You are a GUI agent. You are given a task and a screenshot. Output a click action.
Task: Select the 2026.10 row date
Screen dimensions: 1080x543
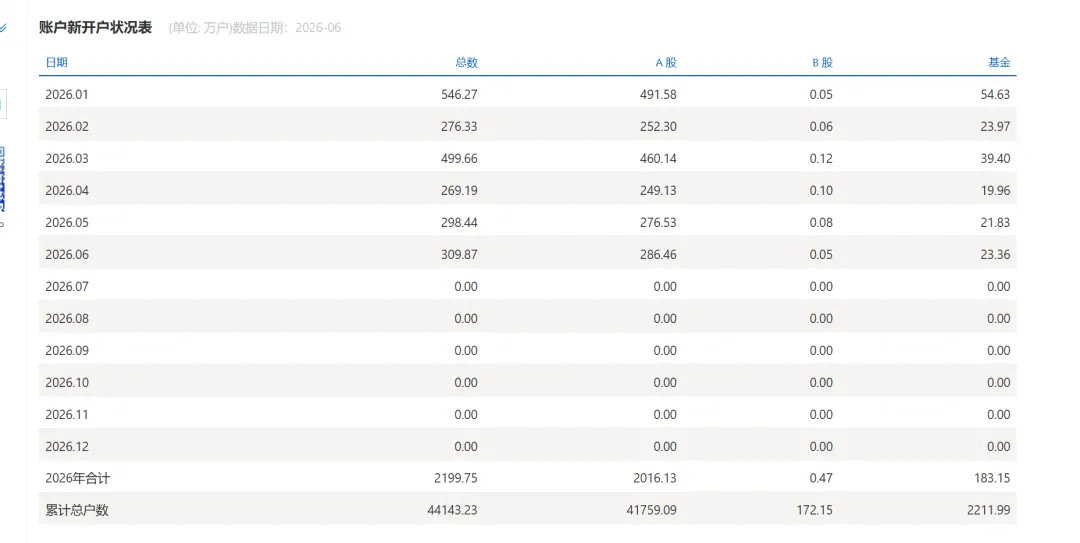tap(67, 382)
